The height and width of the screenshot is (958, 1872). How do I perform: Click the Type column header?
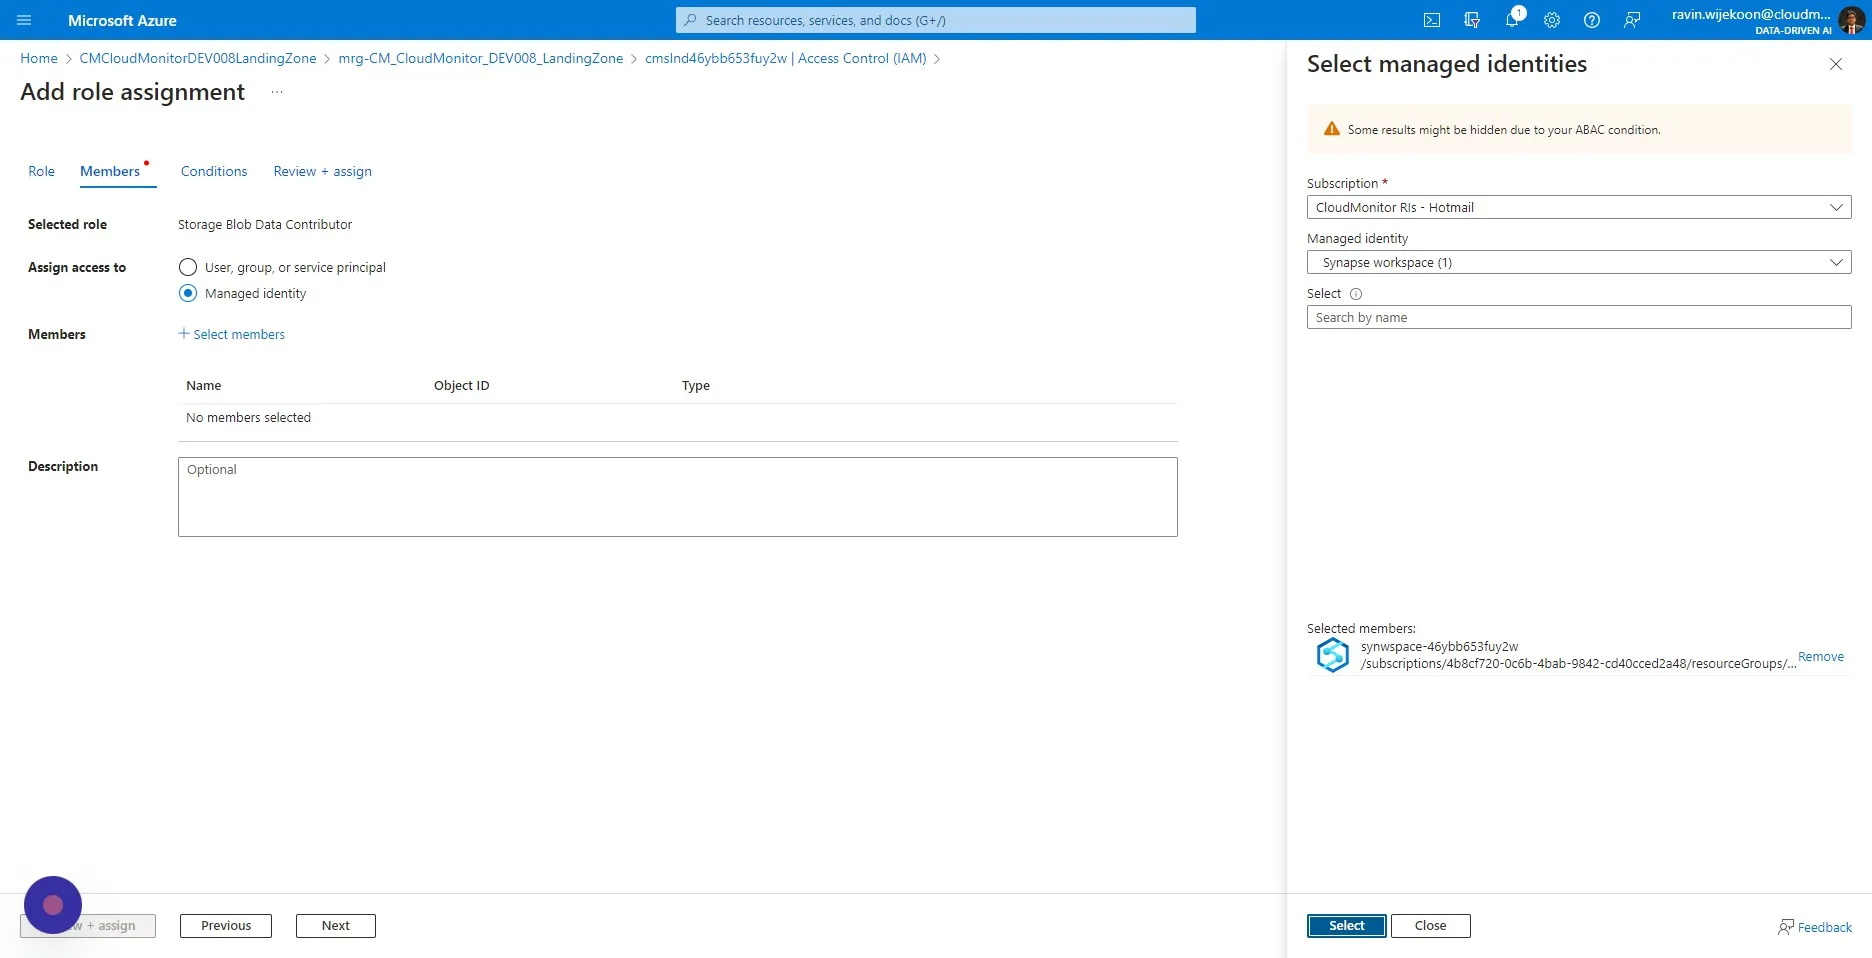point(696,385)
